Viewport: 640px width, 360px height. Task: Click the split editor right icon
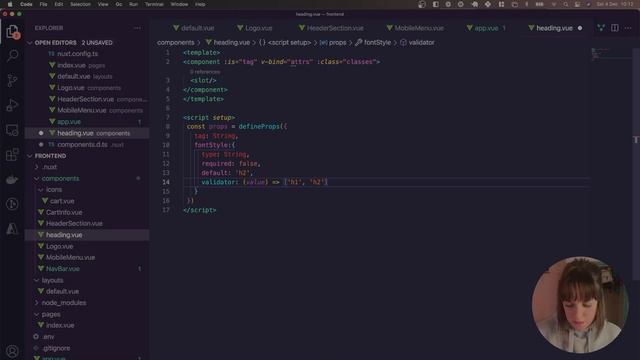click(x=614, y=28)
